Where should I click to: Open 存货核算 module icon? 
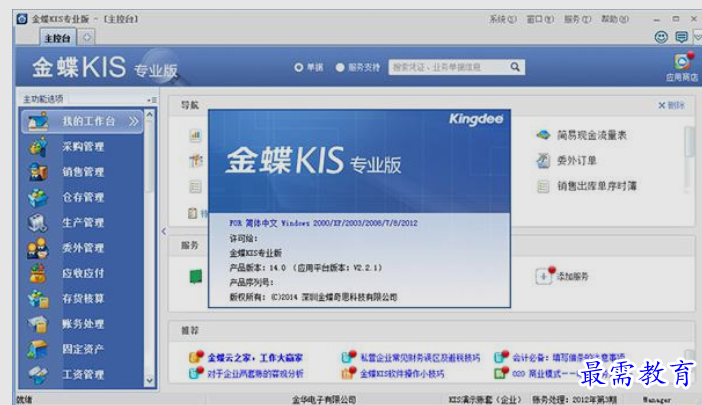pos(38,298)
